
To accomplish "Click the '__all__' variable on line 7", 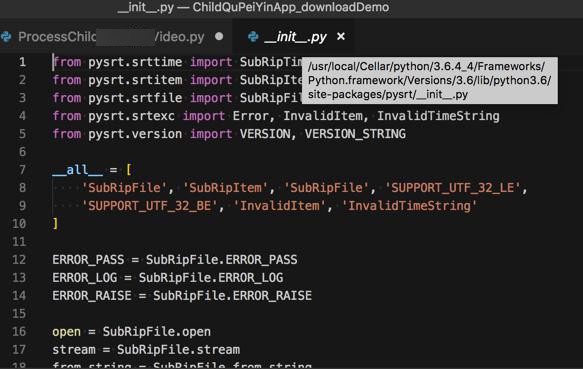I will [x=77, y=170].
